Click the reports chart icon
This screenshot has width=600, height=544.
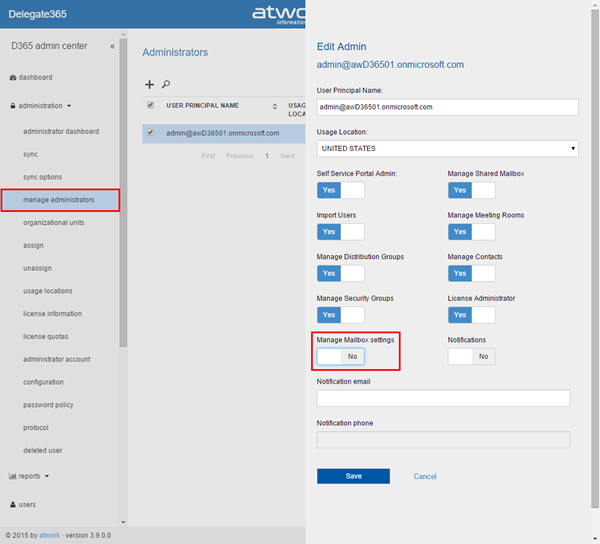pos(12,476)
